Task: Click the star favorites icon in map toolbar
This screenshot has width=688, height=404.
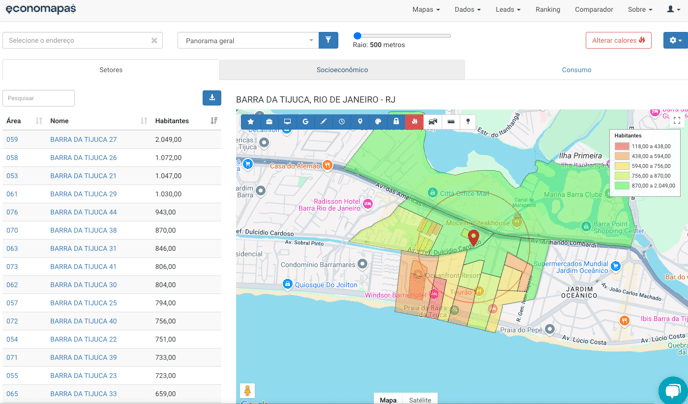Action: (251, 122)
